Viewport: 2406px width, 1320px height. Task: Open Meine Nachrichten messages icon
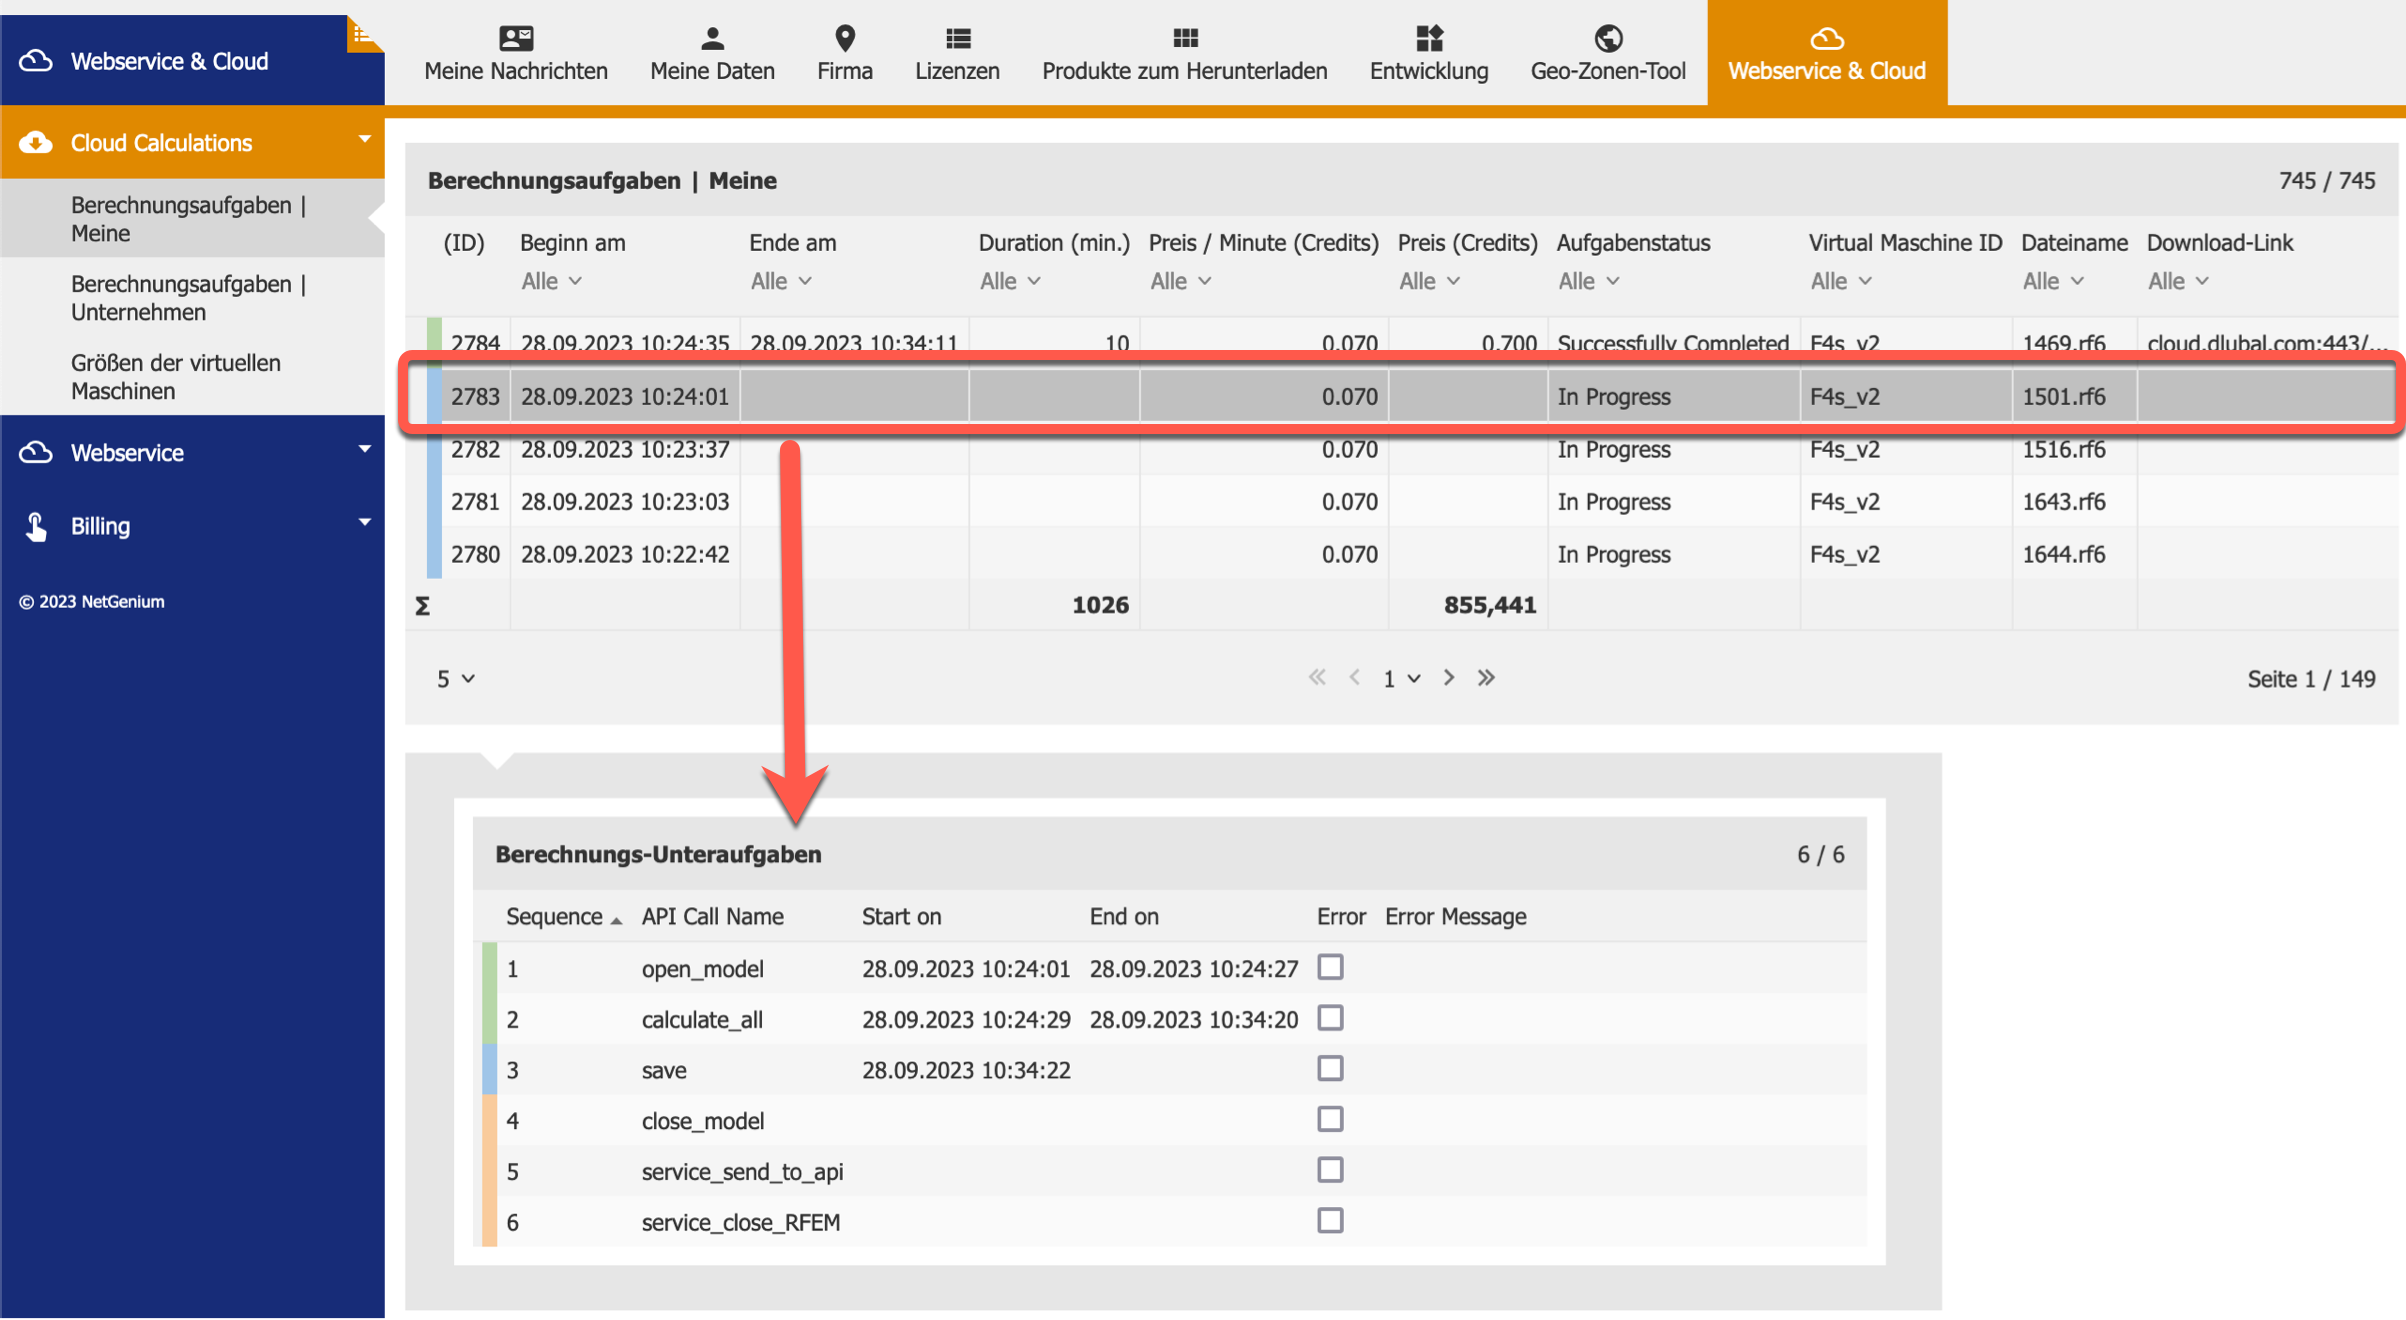point(516,38)
